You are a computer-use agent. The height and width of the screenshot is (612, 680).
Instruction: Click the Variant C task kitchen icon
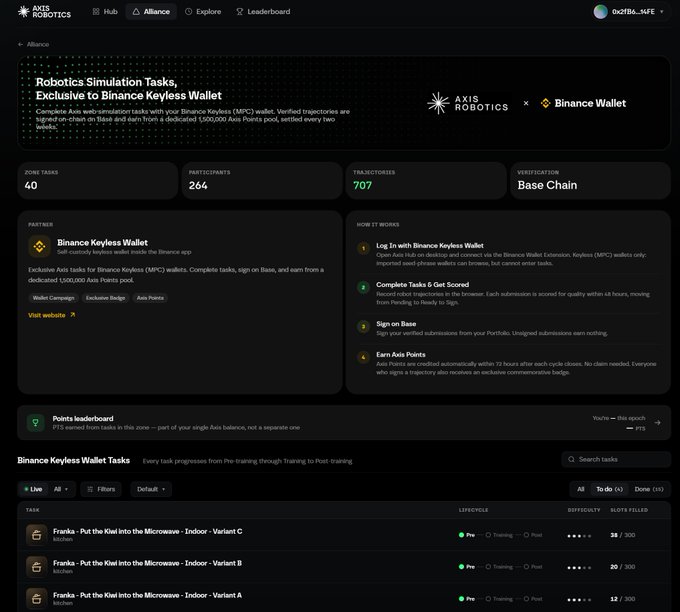click(36, 535)
